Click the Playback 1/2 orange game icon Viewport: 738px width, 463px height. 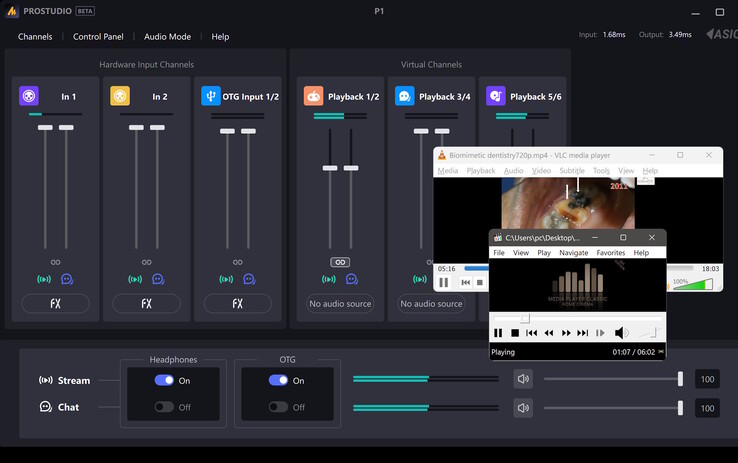[313, 96]
